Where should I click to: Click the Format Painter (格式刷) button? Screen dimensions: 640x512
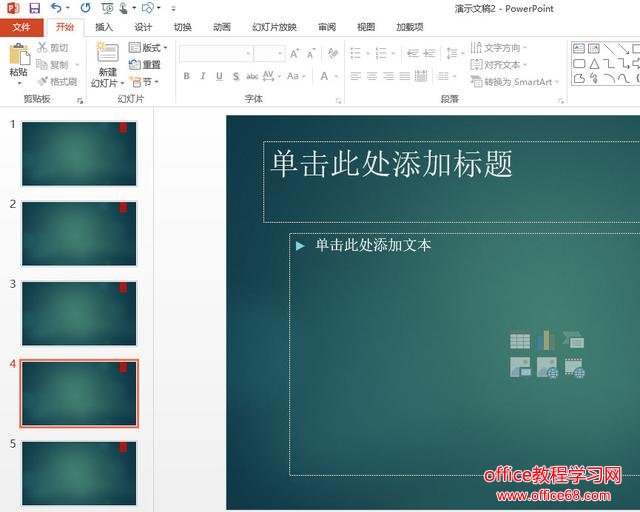57,82
